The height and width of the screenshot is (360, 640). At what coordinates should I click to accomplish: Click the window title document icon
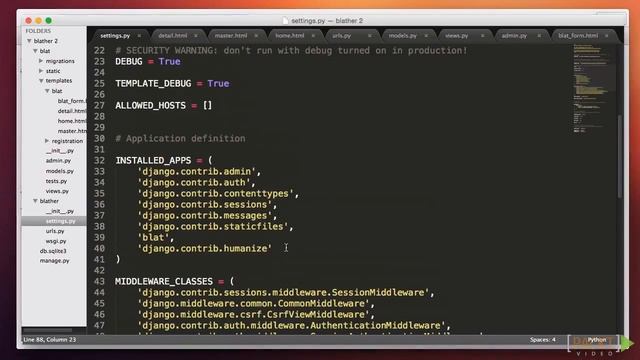285,20
